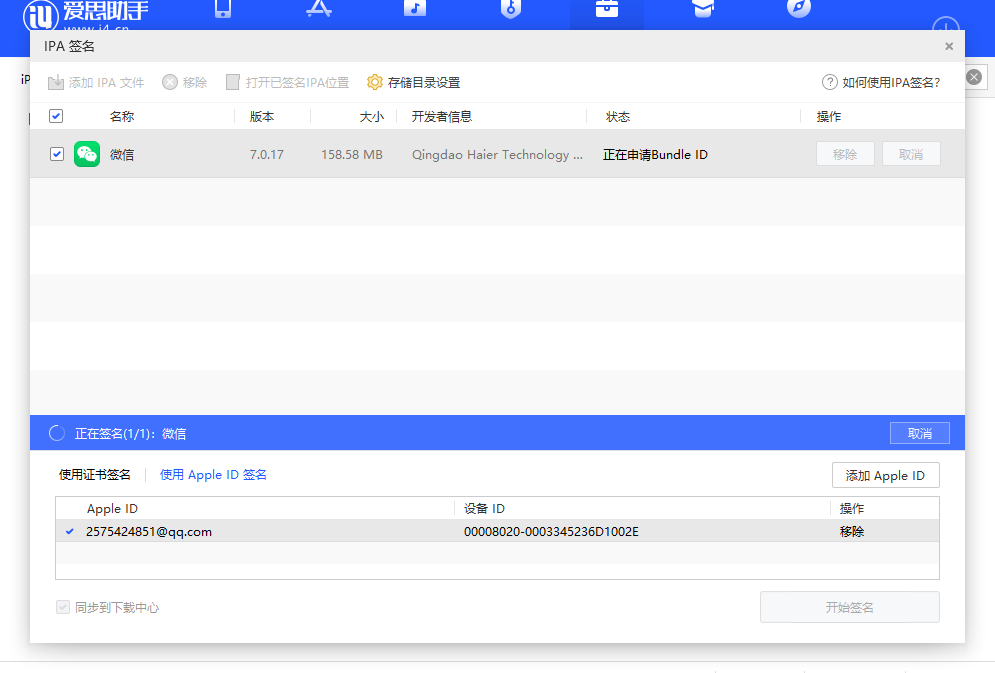Toggle sync to download center checkbox
The image size is (995, 673).
coord(62,607)
